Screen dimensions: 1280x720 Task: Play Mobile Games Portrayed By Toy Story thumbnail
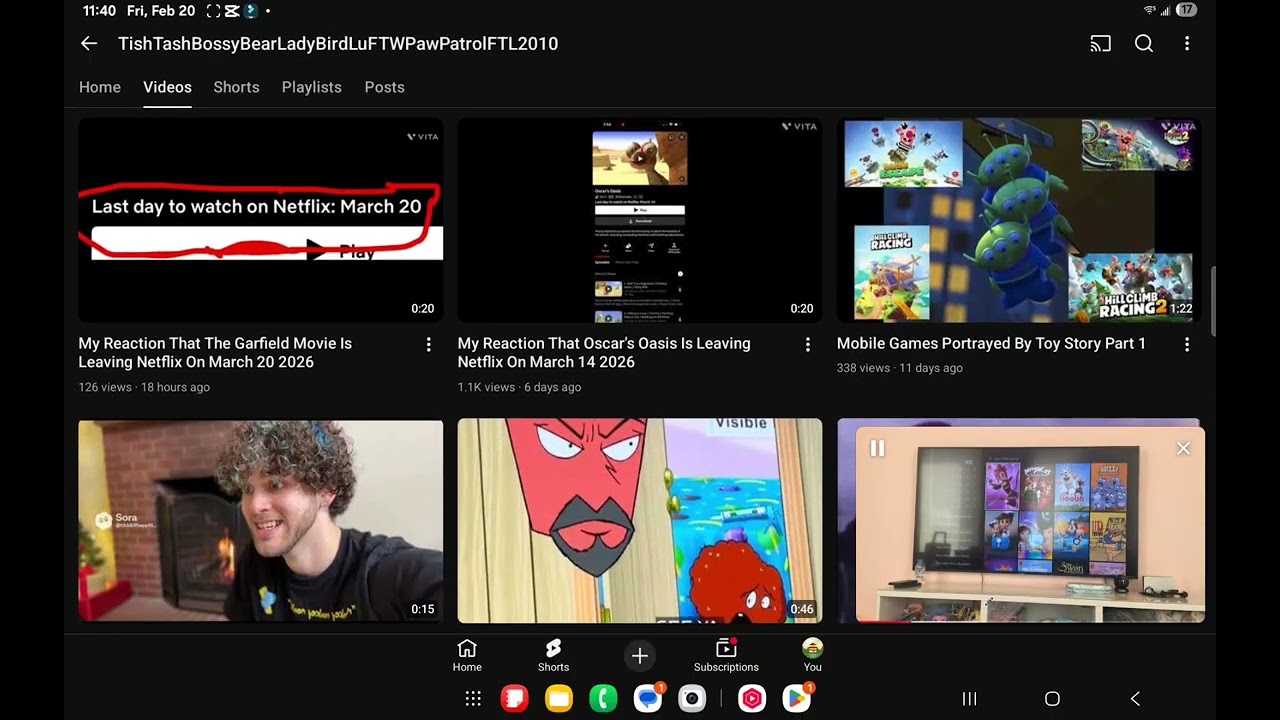point(1019,220)
